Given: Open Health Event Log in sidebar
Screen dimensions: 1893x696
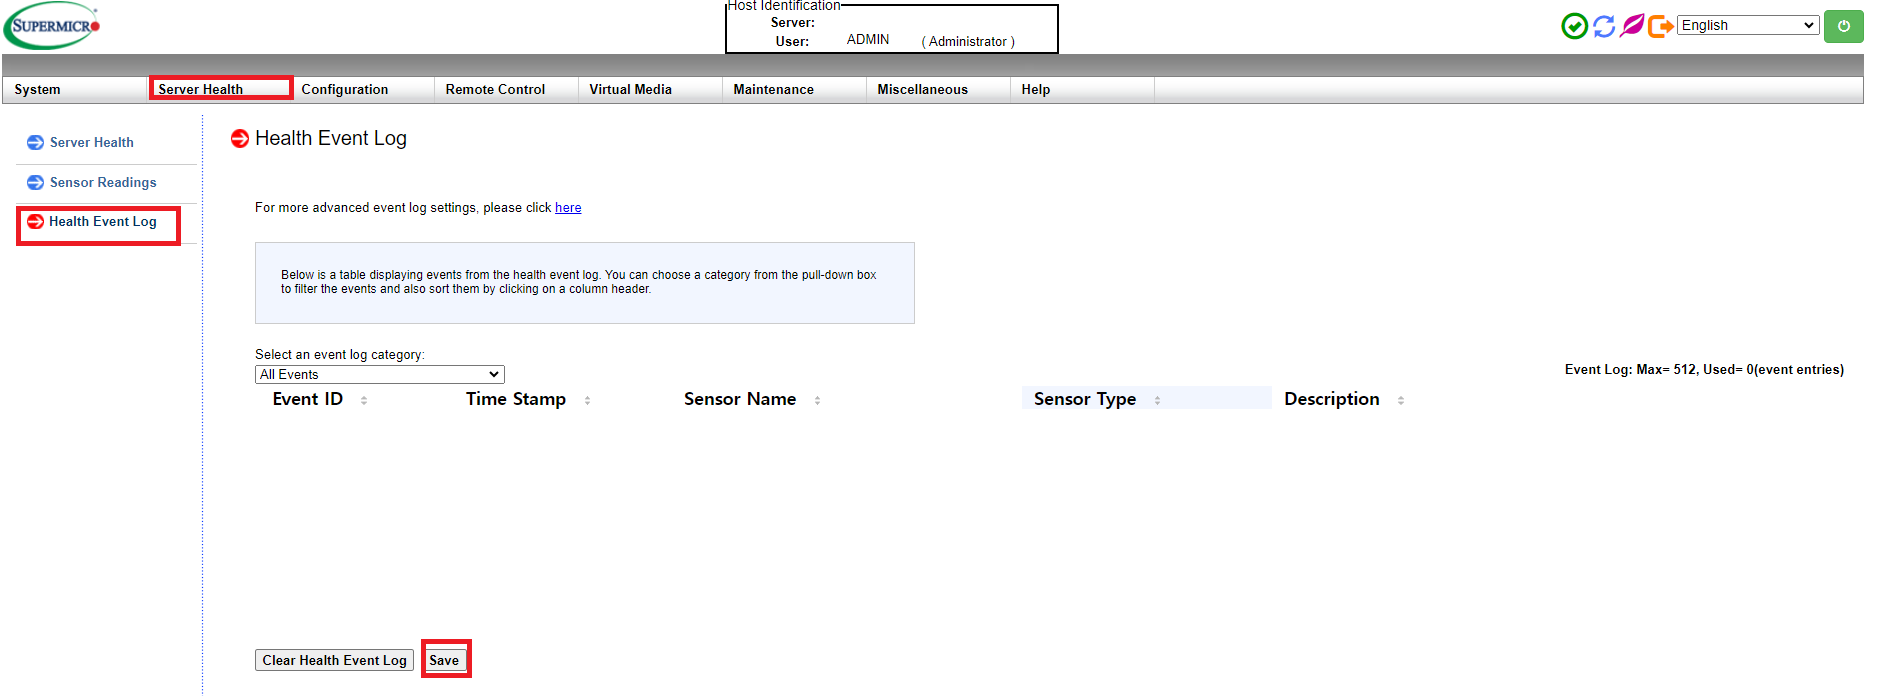Looking at the screenshot, I should pos(102,221).
